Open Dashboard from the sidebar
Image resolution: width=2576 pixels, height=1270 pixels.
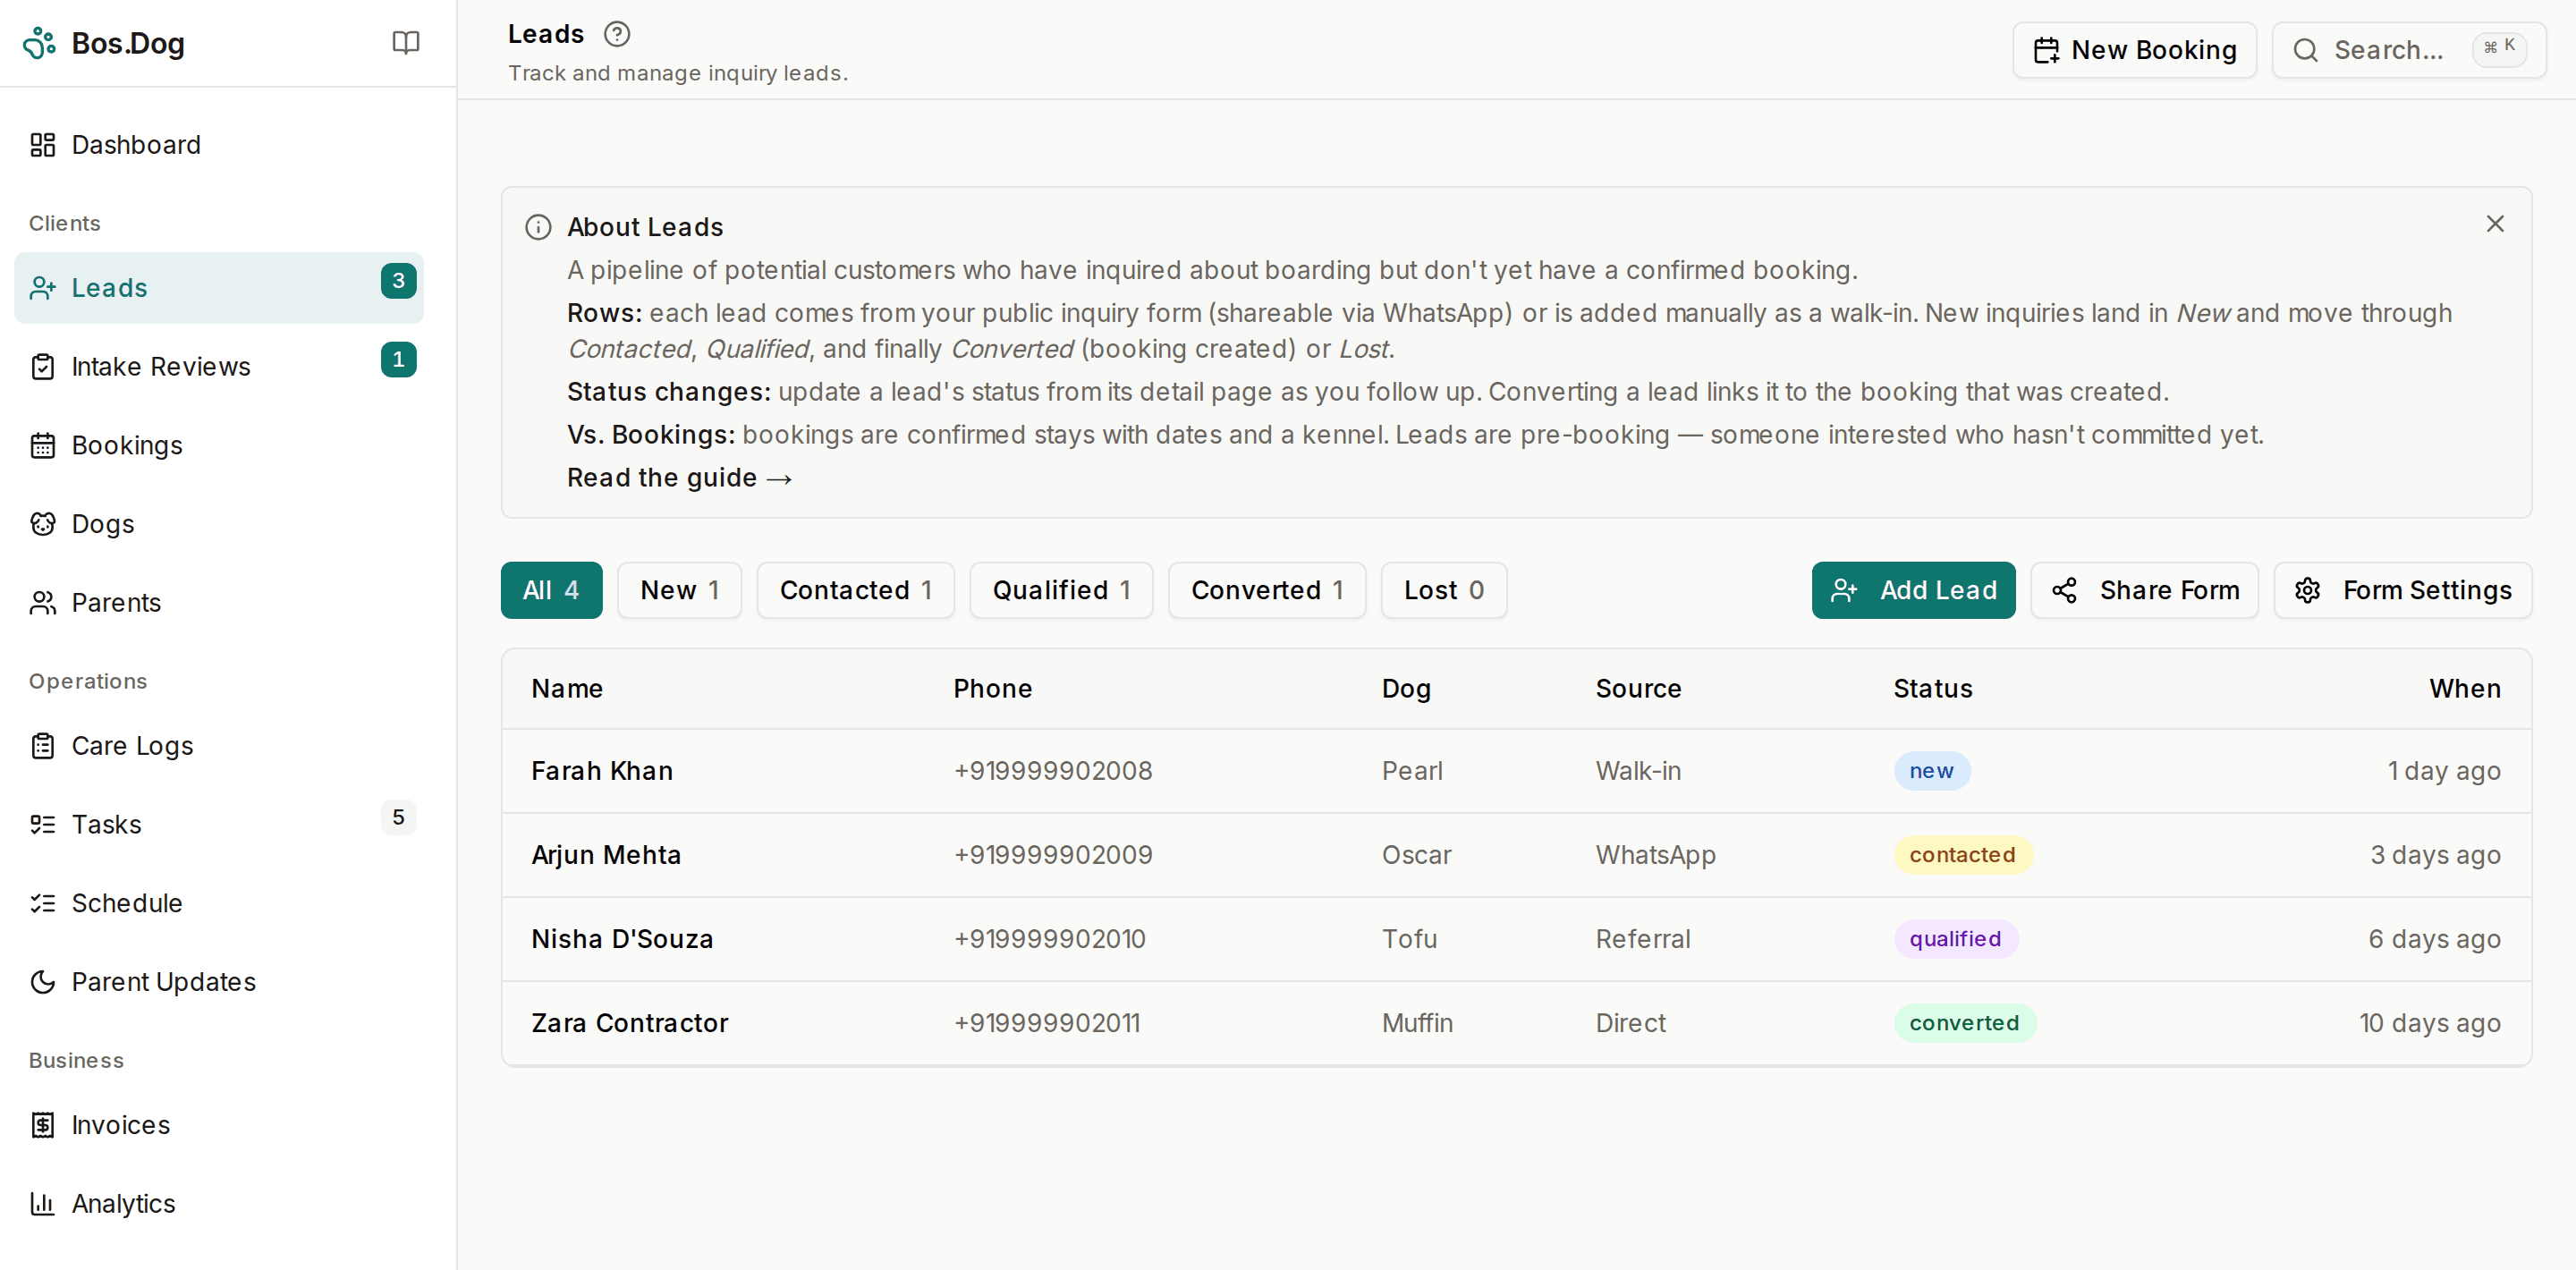pyautogui.click(x=219, y=145)
